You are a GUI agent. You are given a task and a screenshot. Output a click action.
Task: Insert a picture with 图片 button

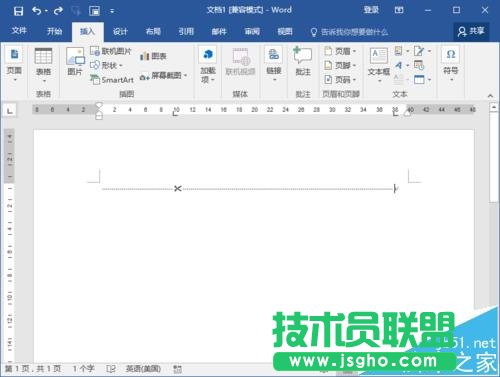[75, 61]
